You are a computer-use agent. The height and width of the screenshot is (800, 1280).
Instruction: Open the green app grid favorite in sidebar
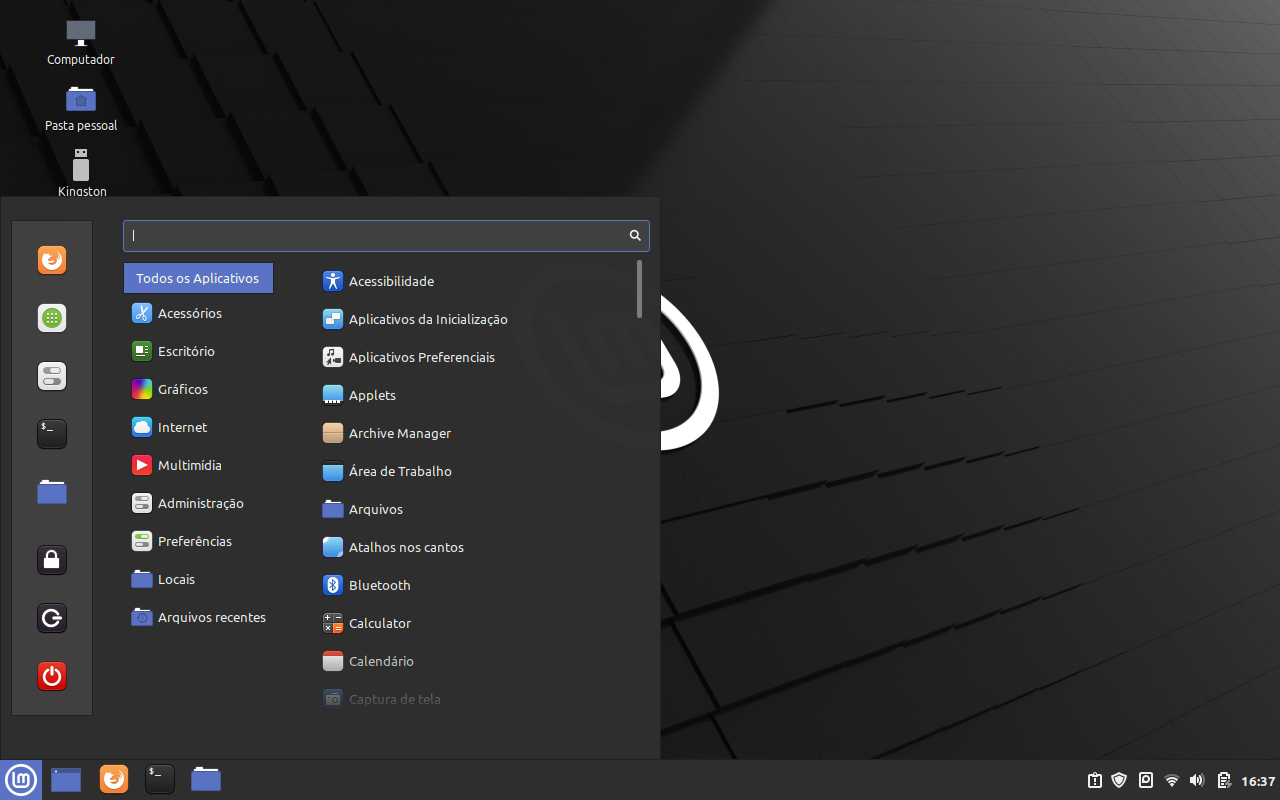tap(52, 318)
